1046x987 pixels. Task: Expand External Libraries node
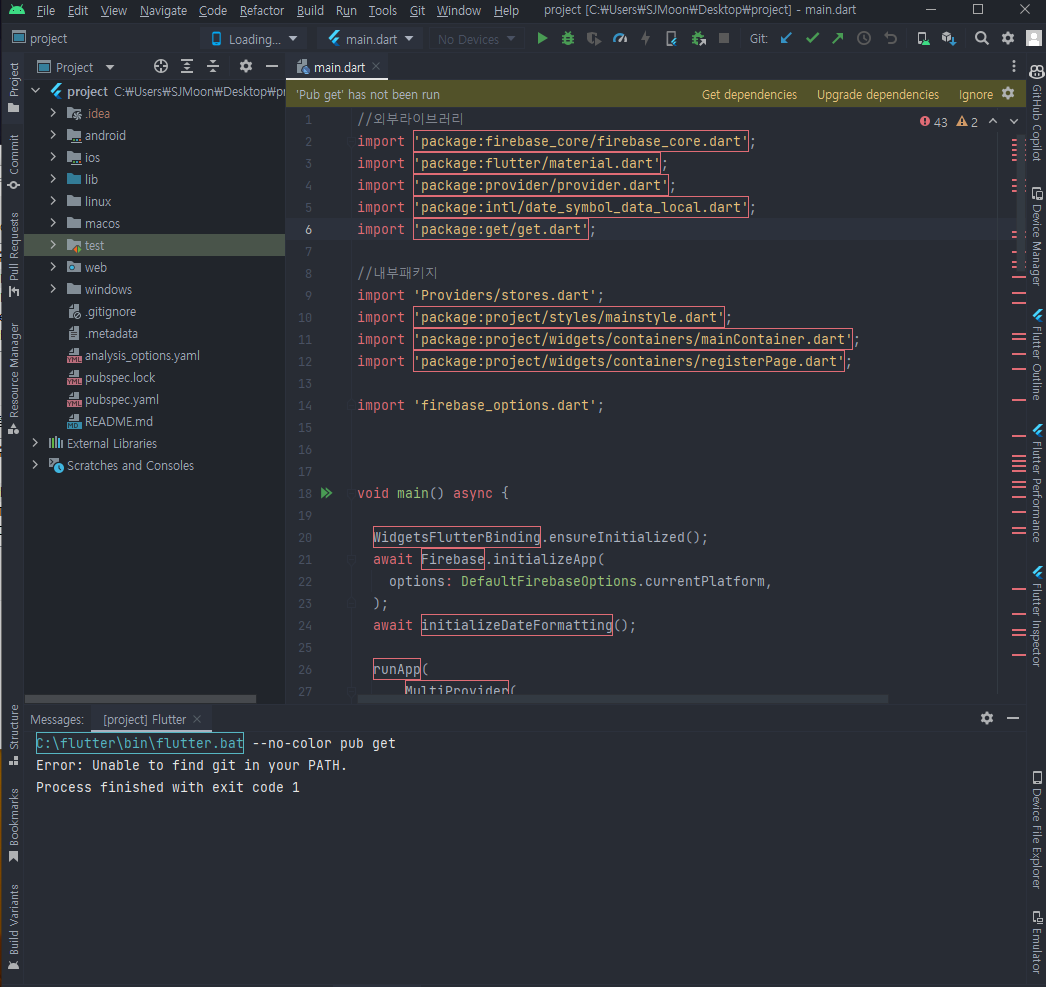point(35,443)
